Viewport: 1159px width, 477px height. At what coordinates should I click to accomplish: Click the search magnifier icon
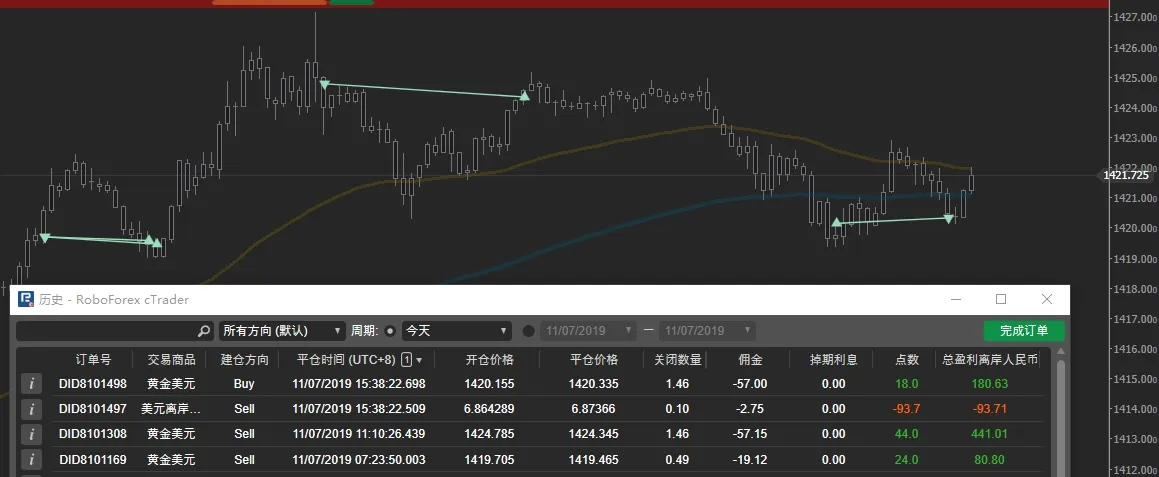204,331
